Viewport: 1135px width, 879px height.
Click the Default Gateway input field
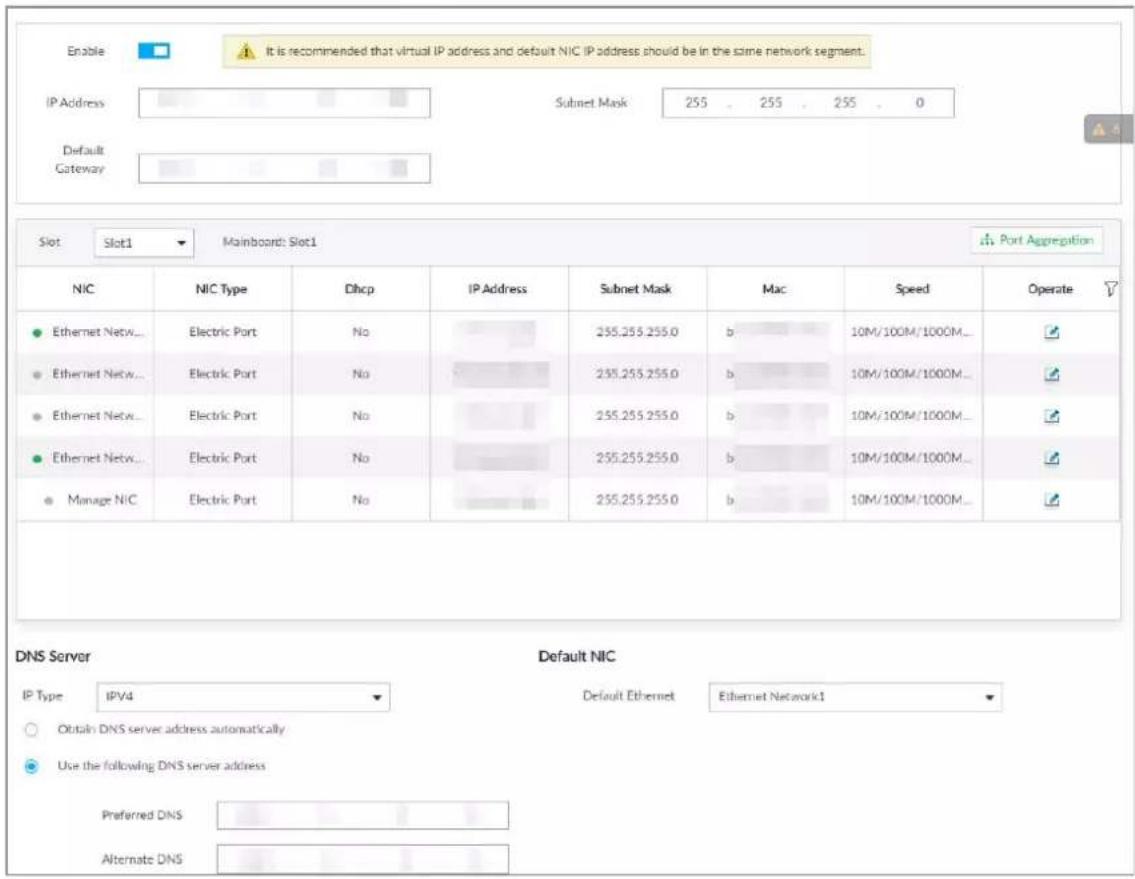coord(284,168)
